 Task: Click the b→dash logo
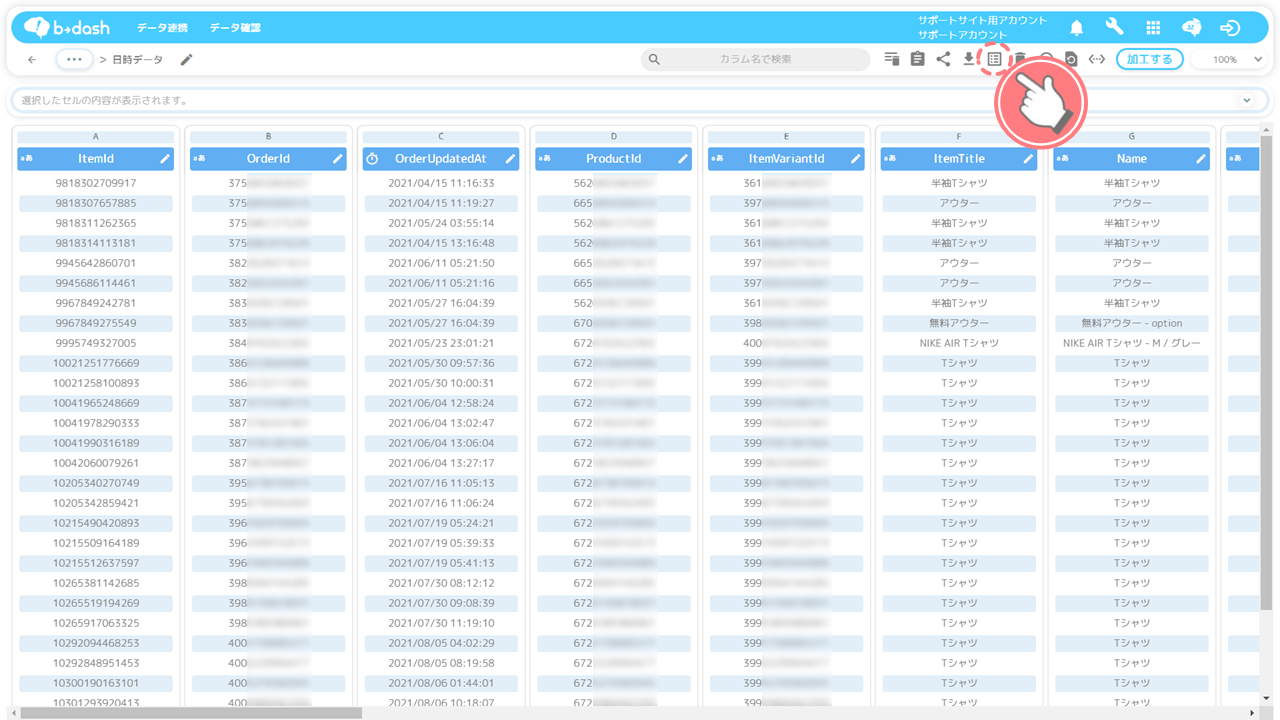[x=67, y=28]
